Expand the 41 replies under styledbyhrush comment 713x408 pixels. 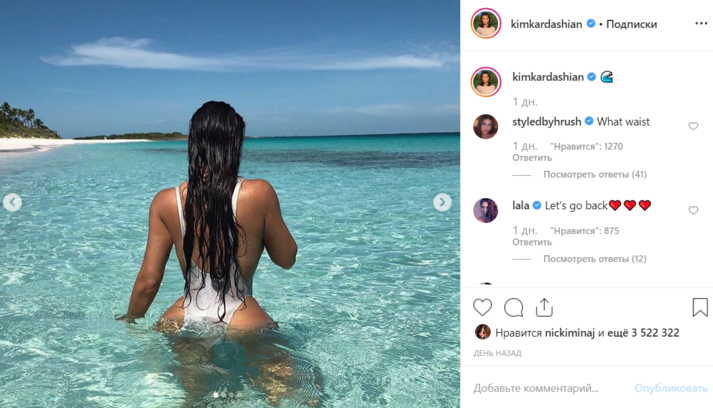[x=595, y=174]
